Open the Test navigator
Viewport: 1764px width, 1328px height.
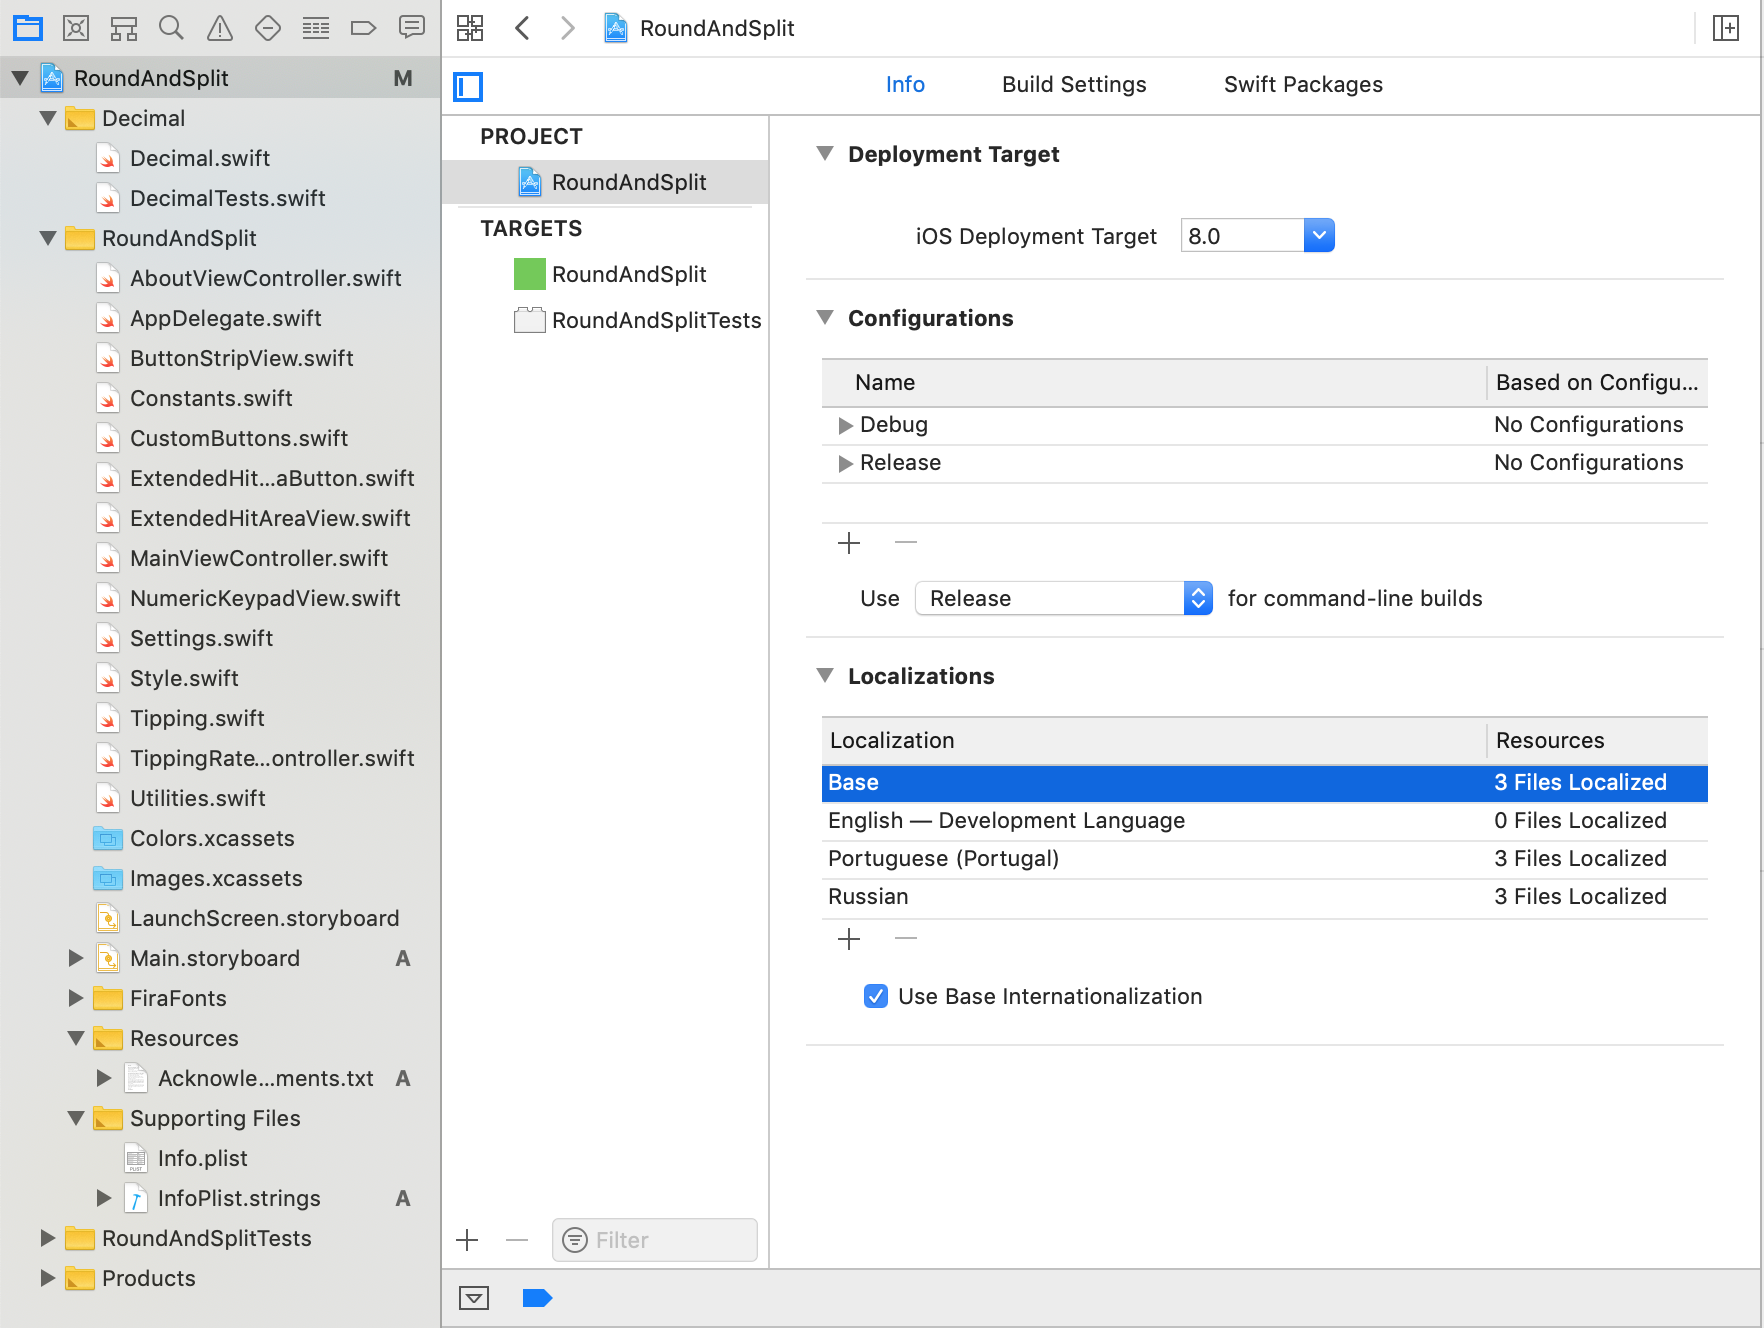(268, 28)
